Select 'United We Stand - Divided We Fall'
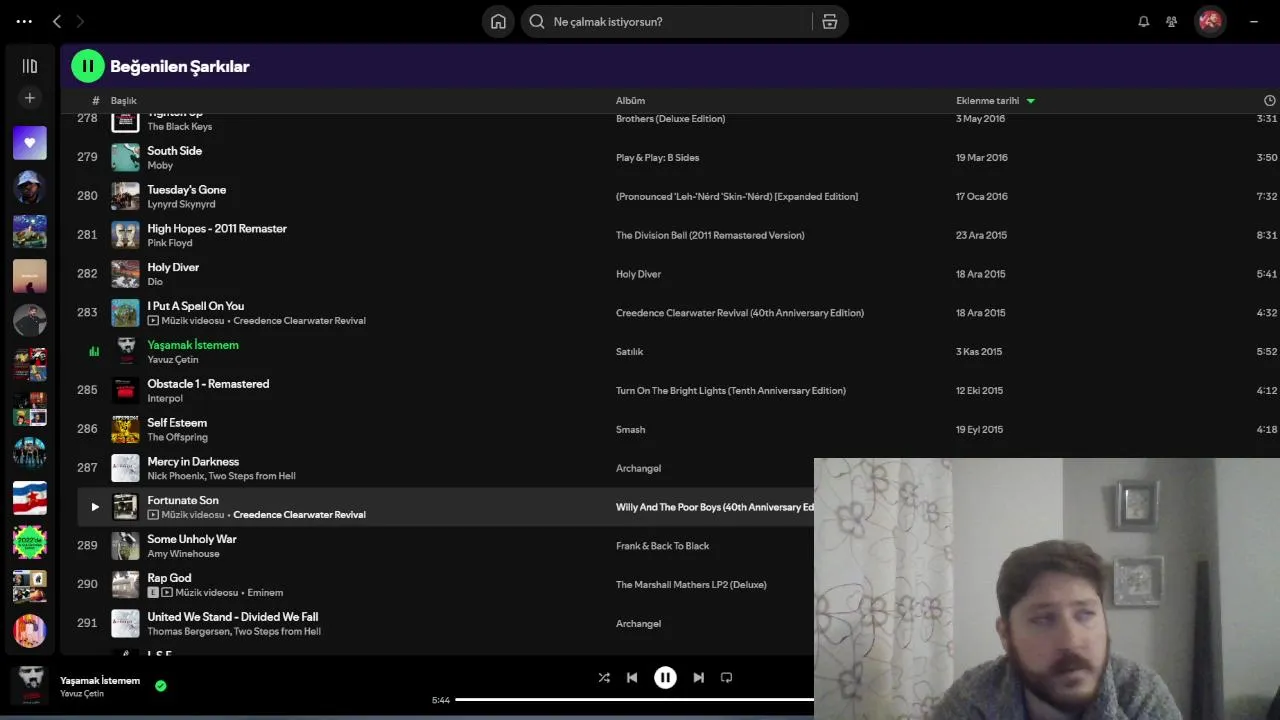Viewport: 1280px width, 720px height. pos(233,617)
